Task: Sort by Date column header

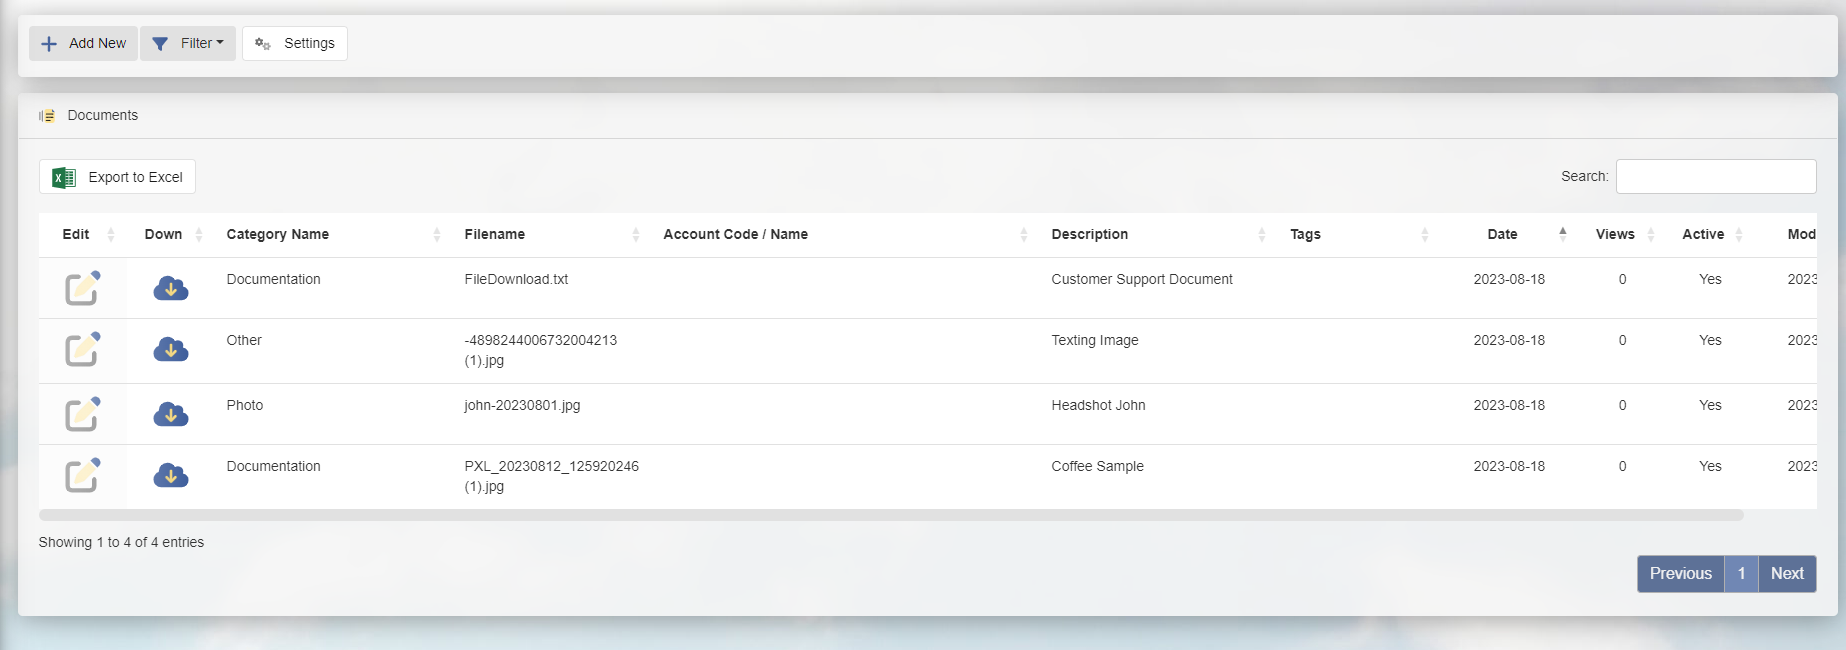Action: [x=1510, y=234]
